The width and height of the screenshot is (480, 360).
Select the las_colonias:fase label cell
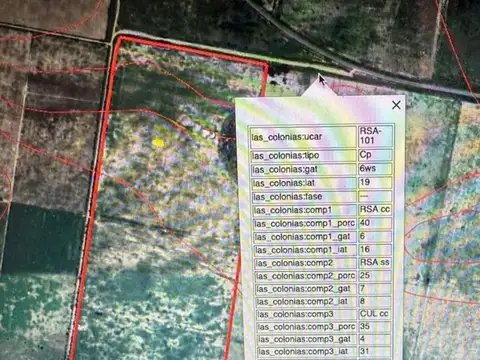[x=305, y=197]
